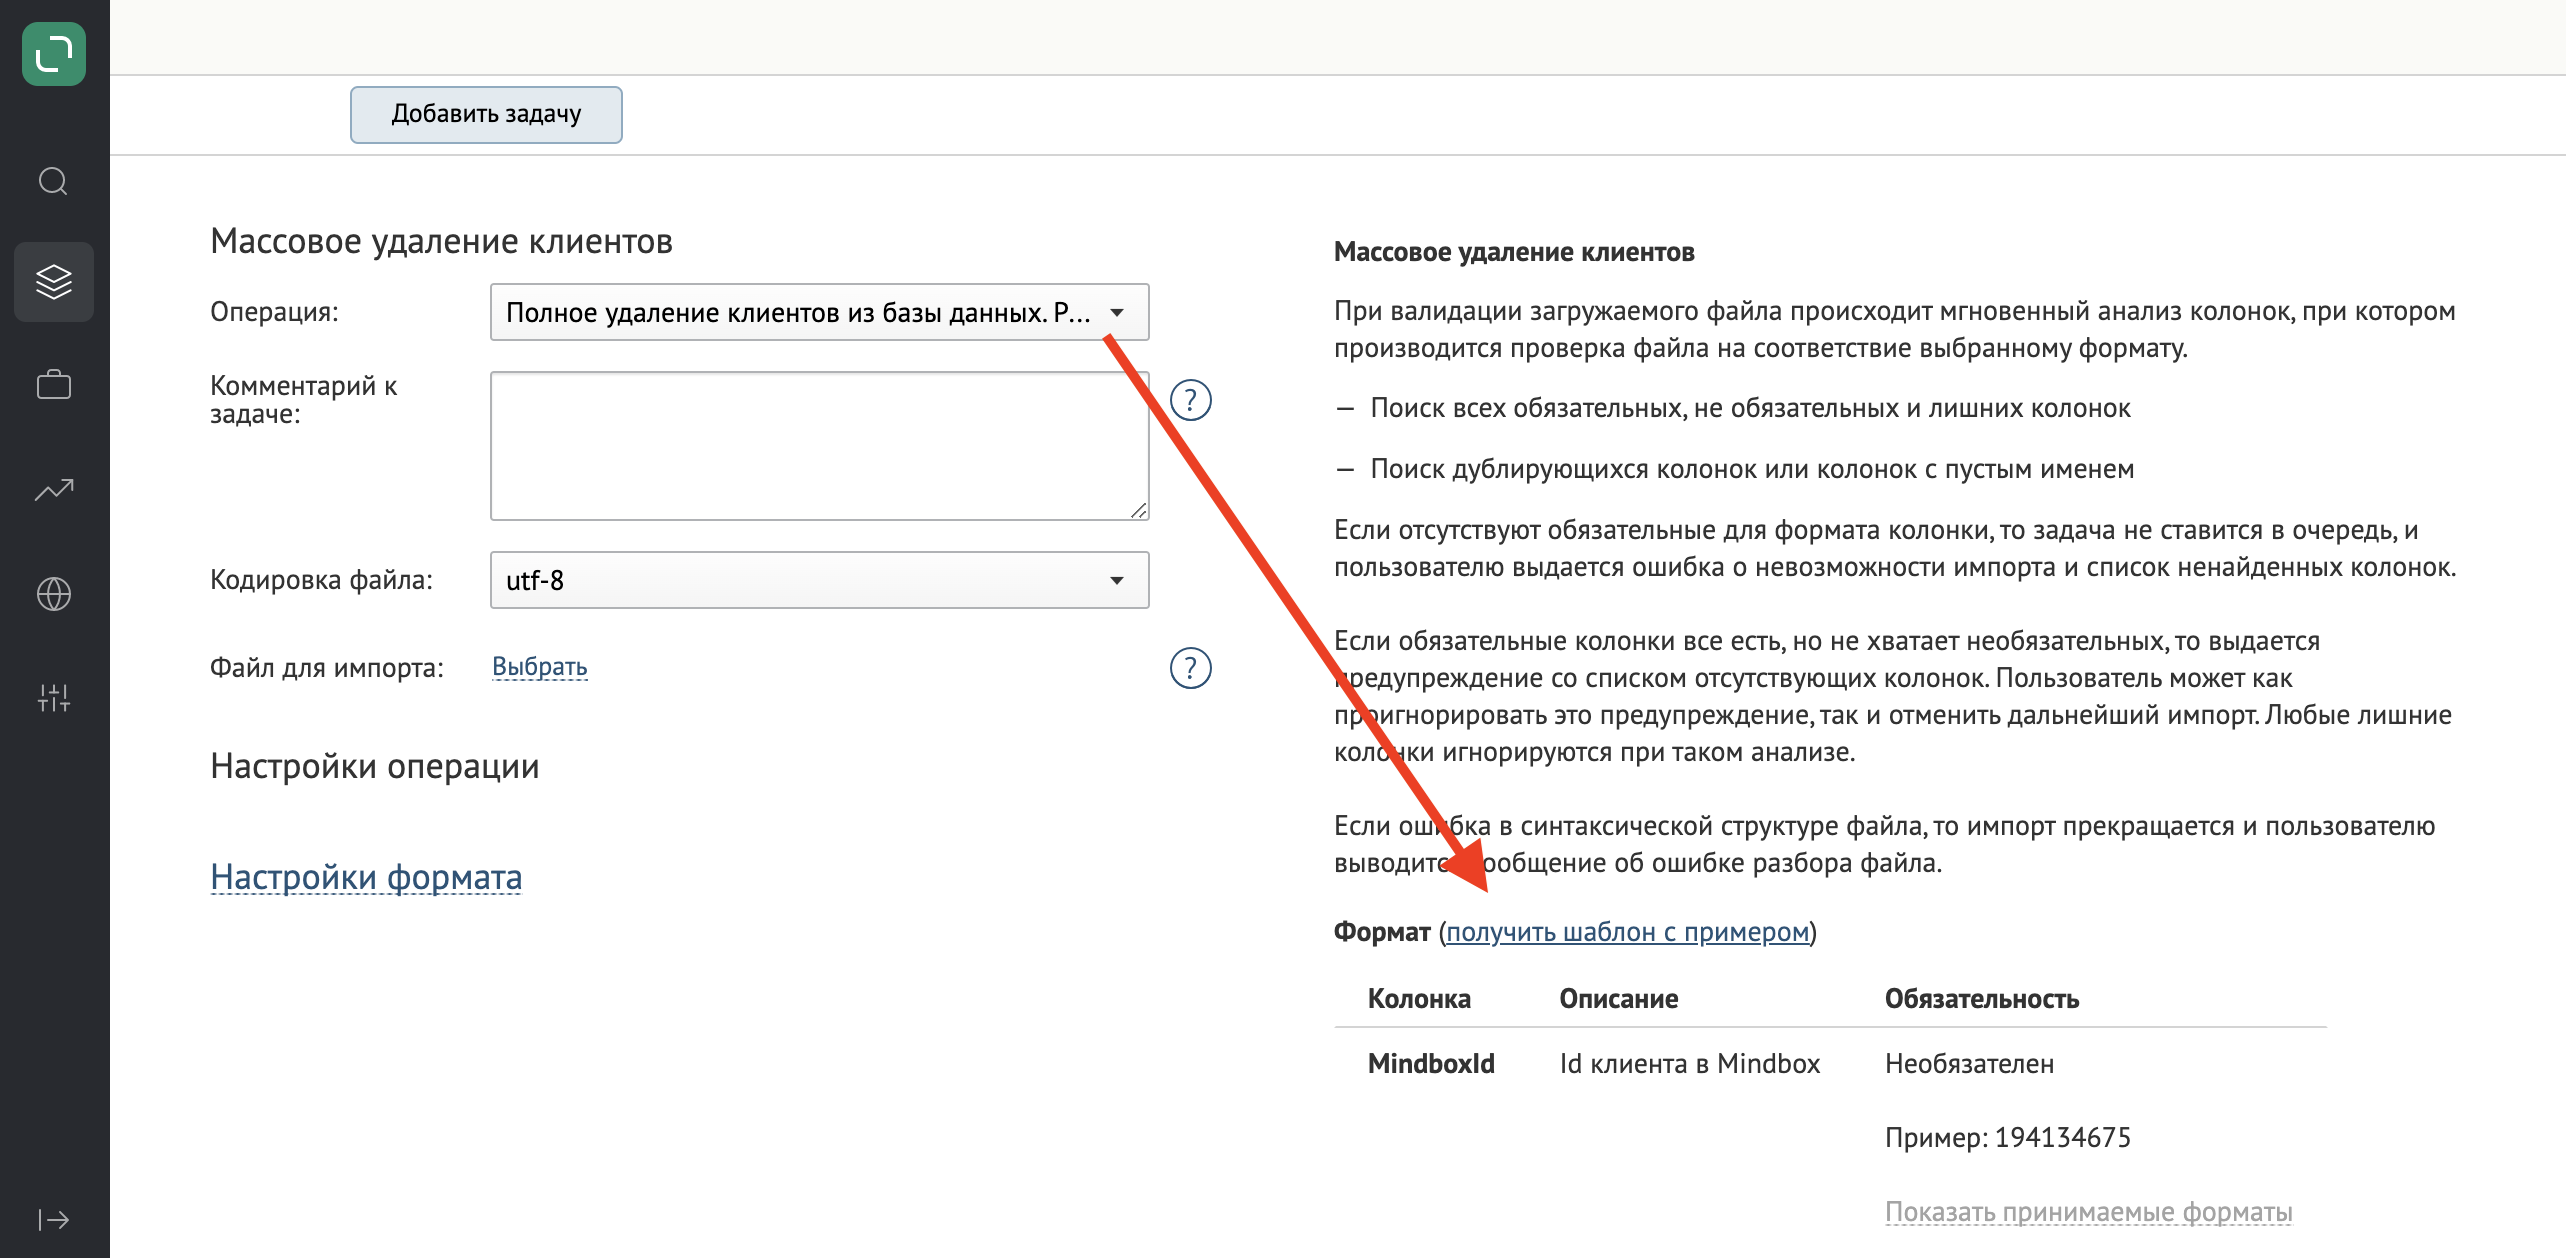Open the search icon in sidebar
Screen dimensions: 2566x1258
pyautogui.click(x=54, y=181)
